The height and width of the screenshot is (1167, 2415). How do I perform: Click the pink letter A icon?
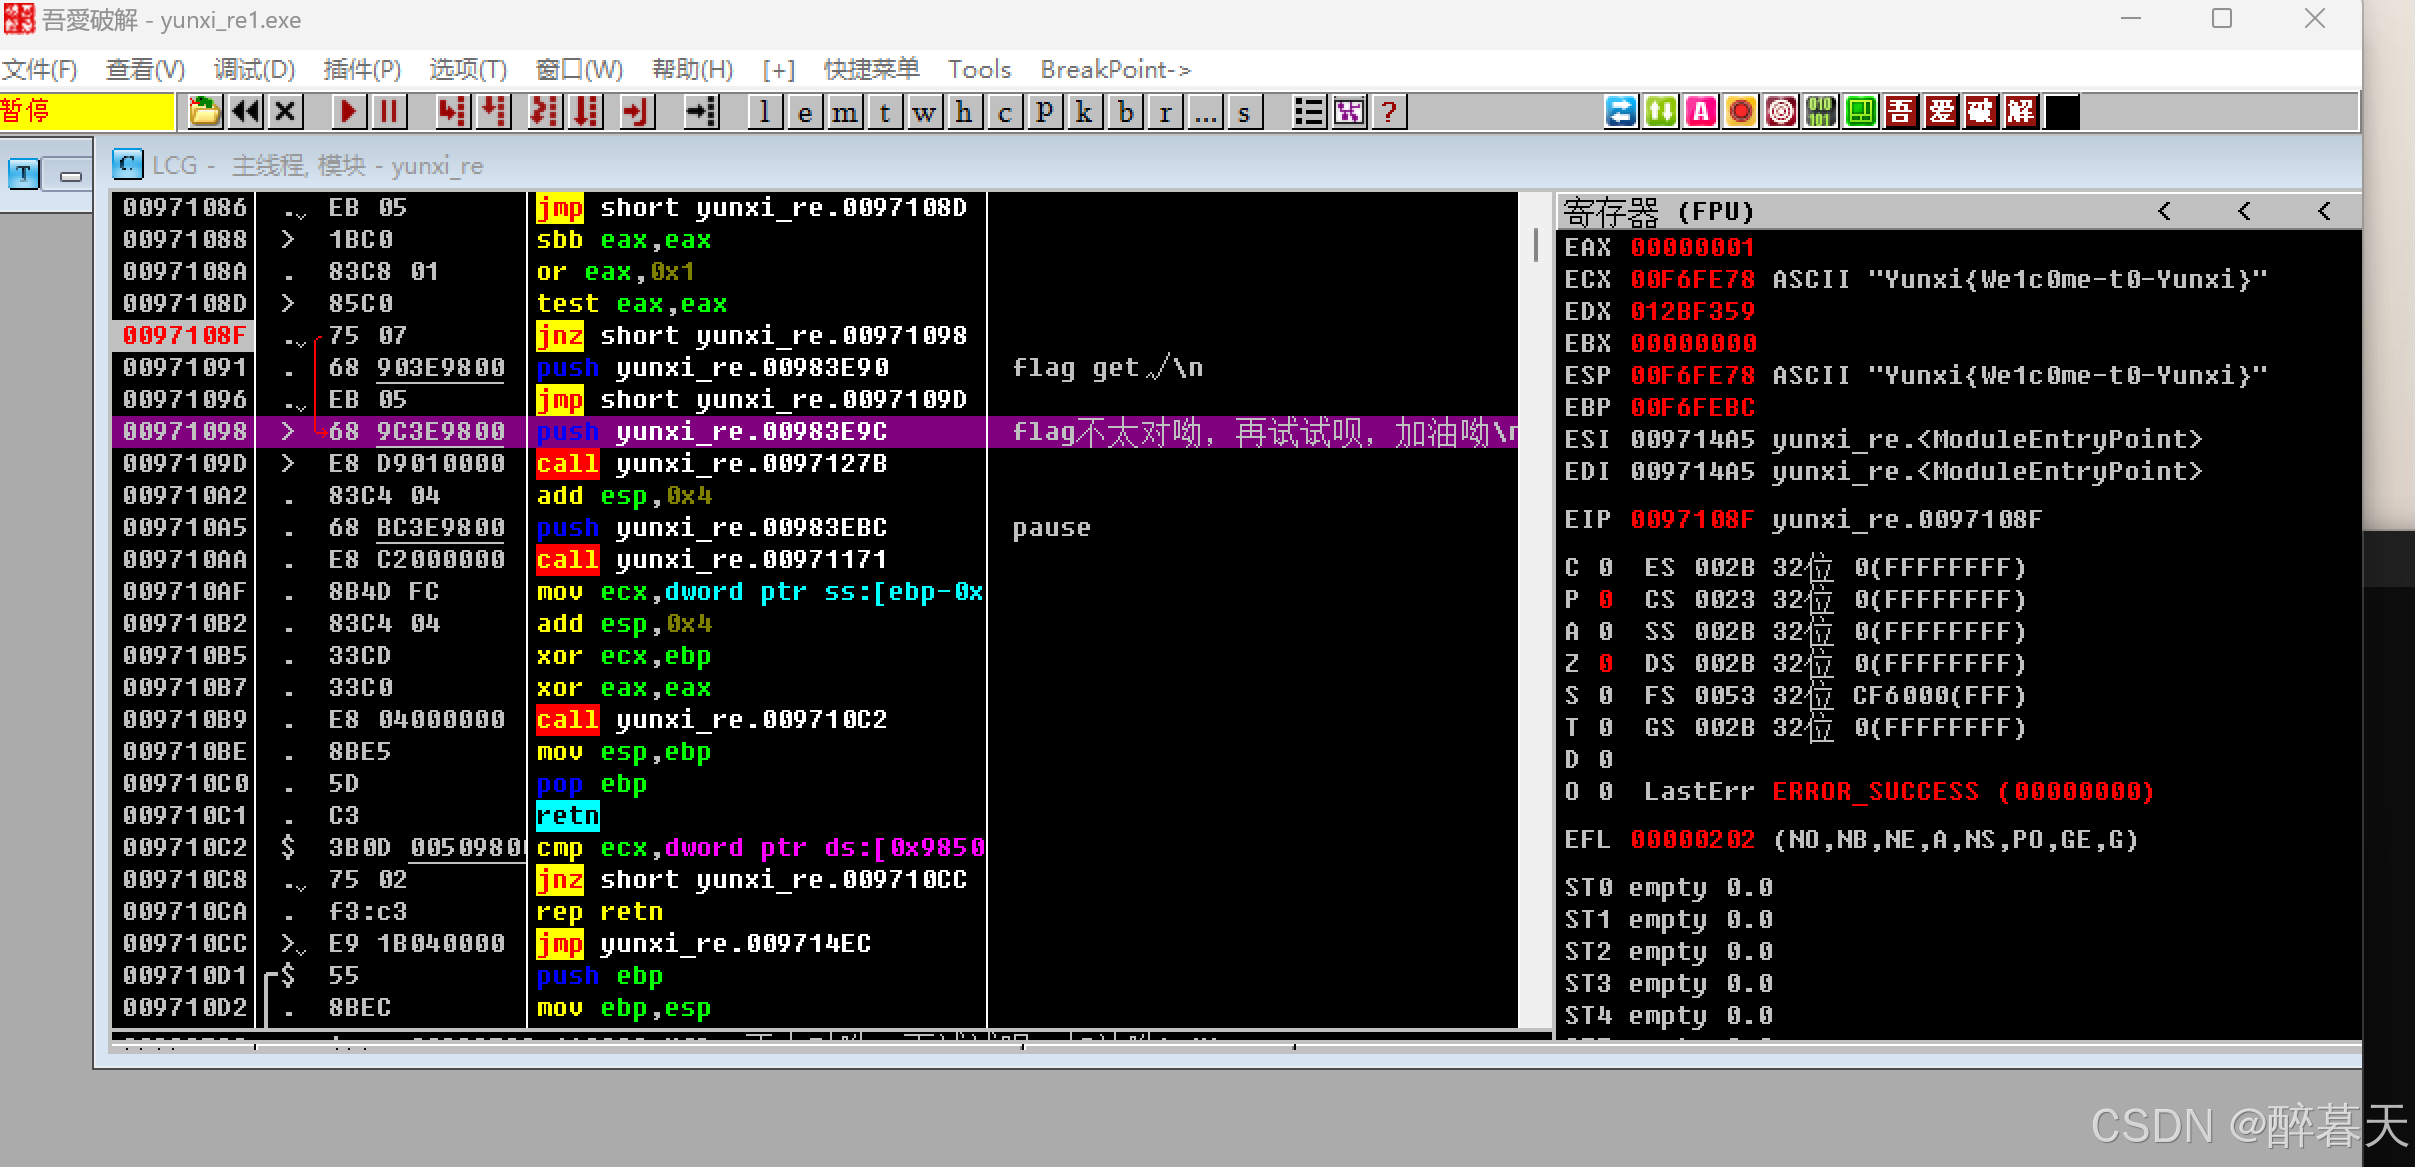(1700, 111)
